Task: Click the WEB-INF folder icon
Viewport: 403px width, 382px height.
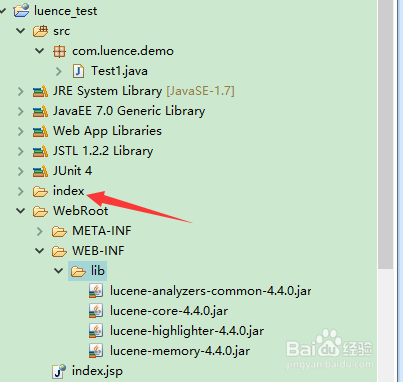Action: (x=59, y=251)
